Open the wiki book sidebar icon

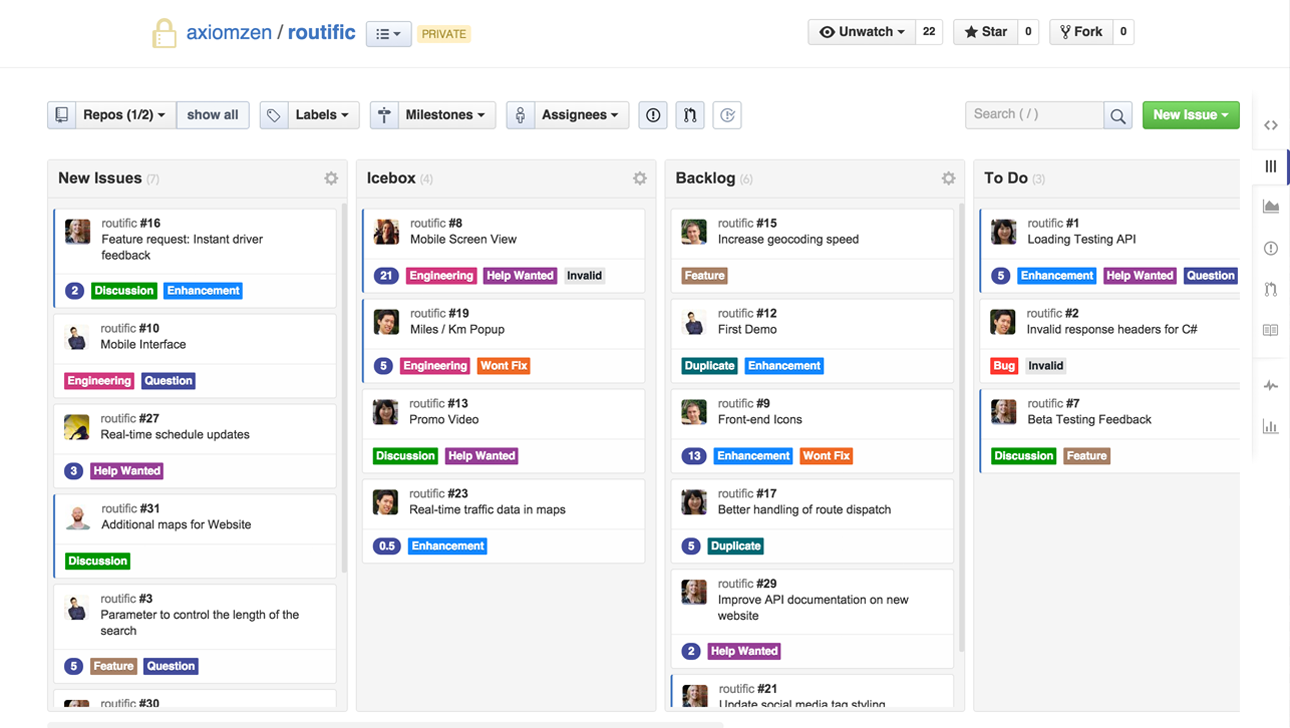(1271, 330)
